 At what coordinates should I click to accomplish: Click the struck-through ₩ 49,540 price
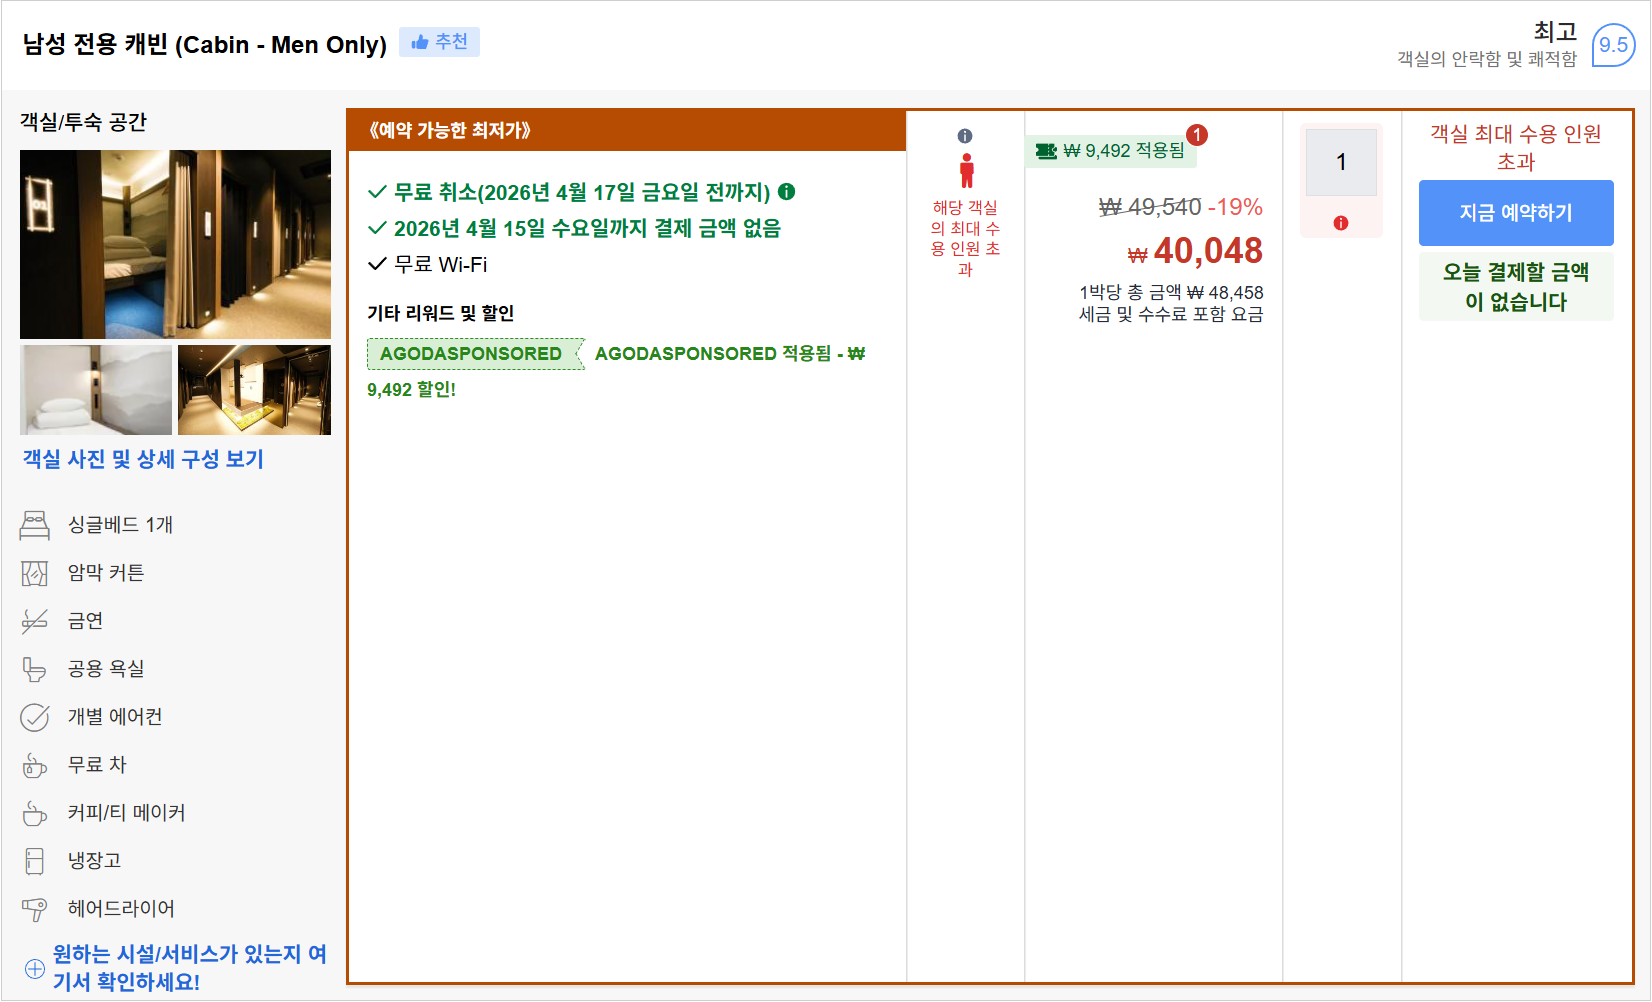tap(1150, 207)
